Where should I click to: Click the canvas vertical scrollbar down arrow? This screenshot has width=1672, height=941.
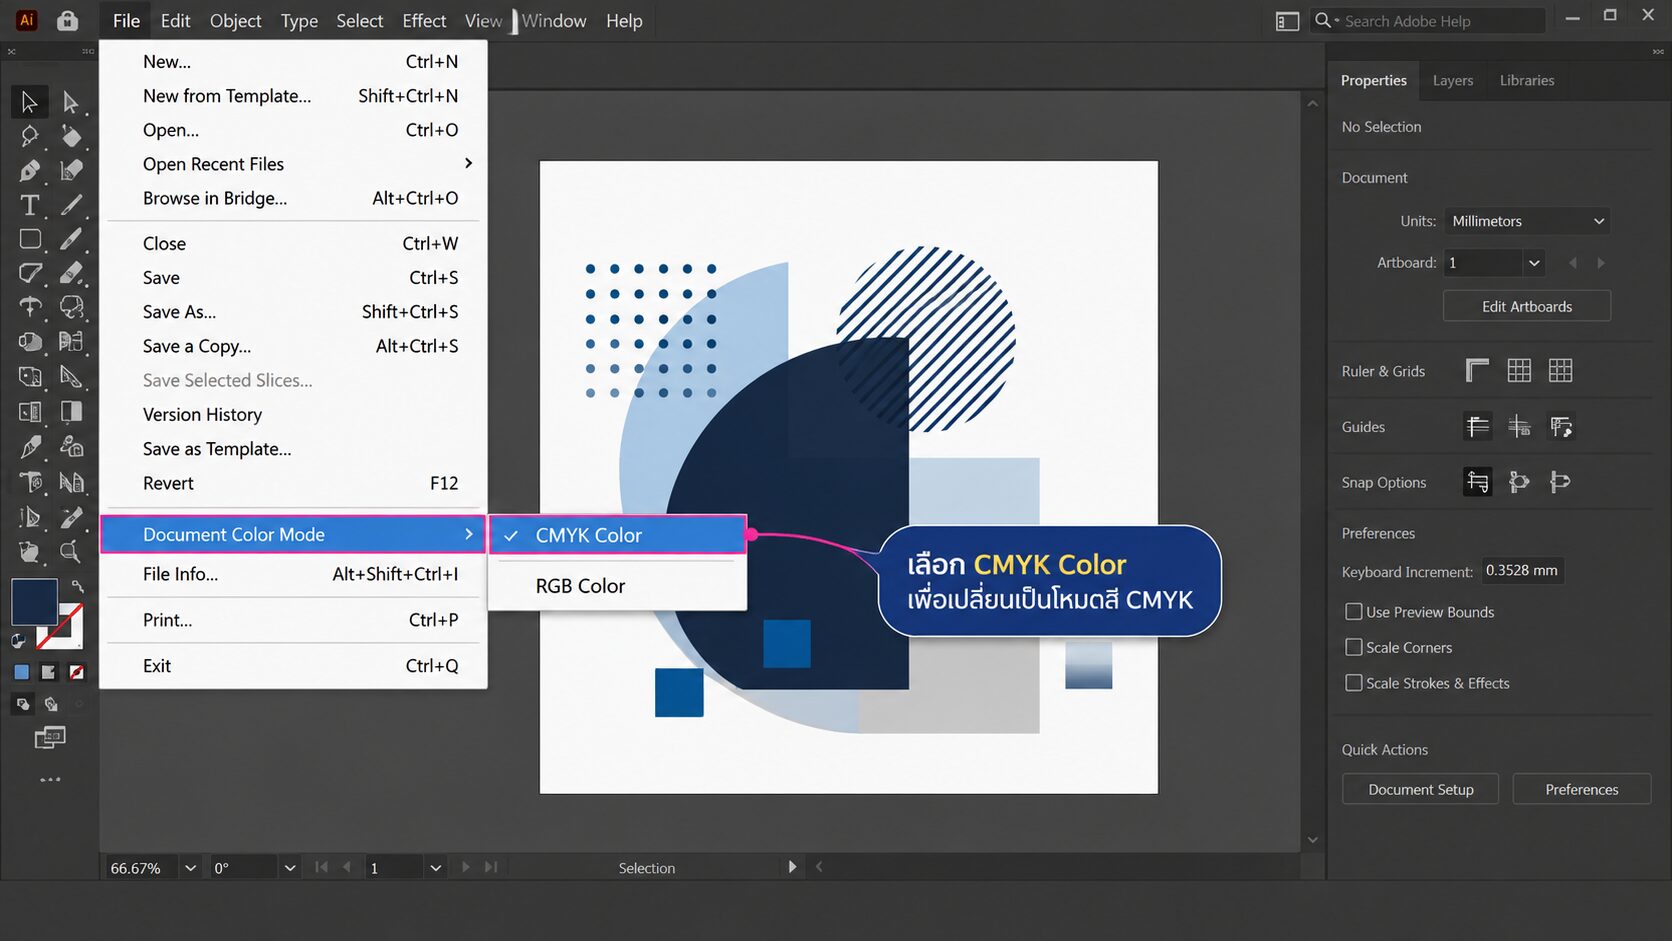pyautogui.click(x=1313, y=840)
